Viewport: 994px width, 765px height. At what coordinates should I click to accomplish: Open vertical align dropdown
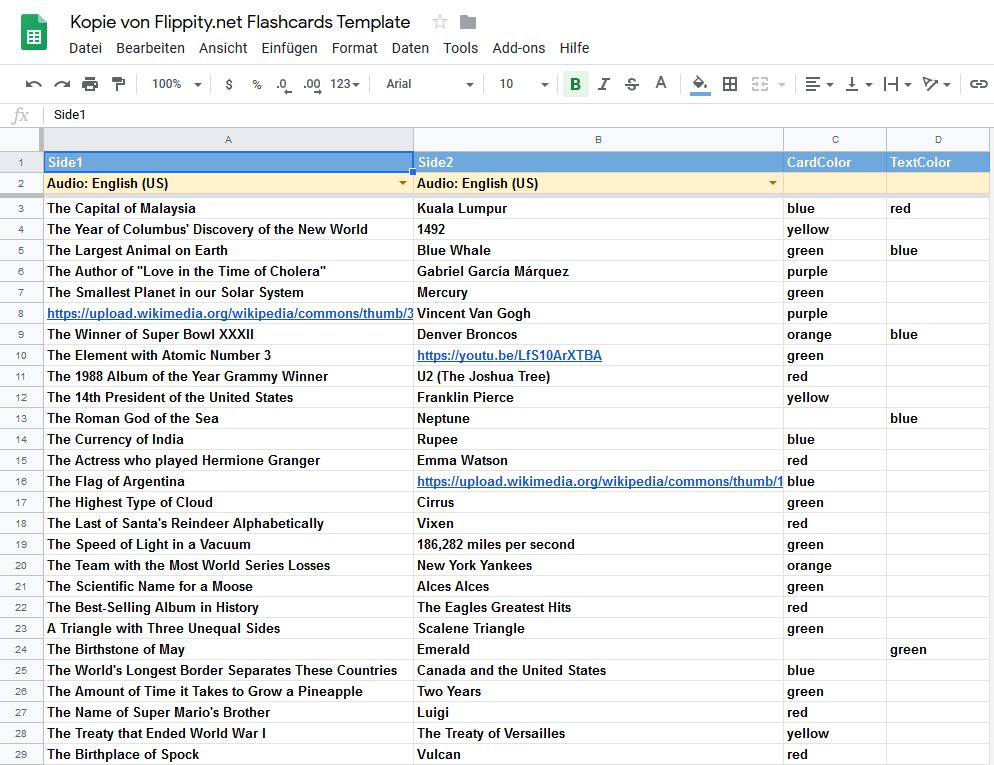point(859,84)
